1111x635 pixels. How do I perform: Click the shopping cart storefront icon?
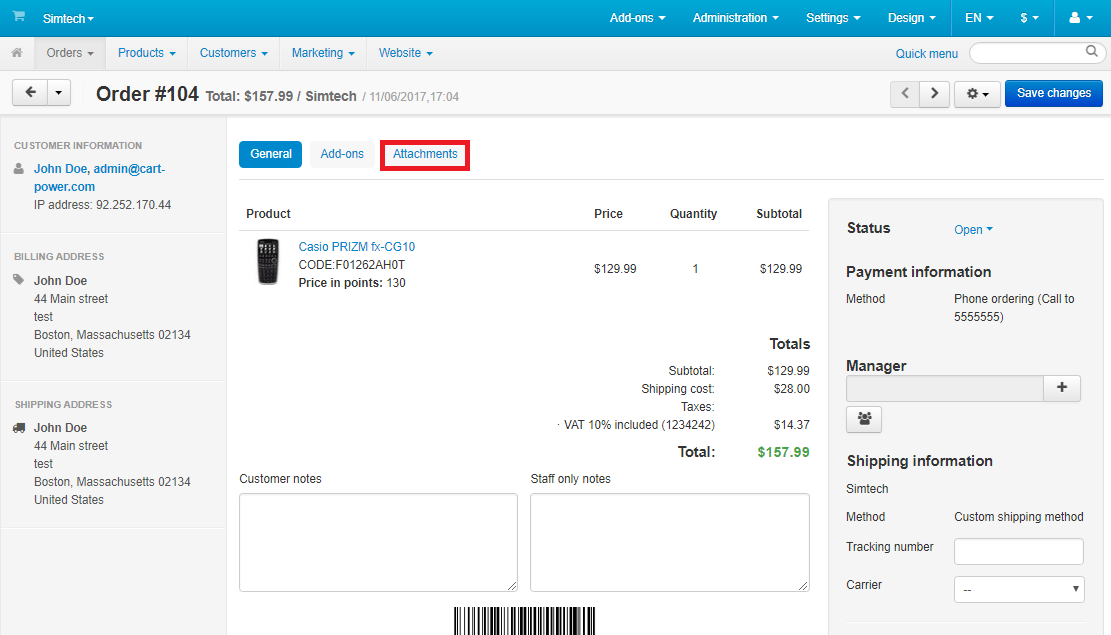[x=18, y=17]
